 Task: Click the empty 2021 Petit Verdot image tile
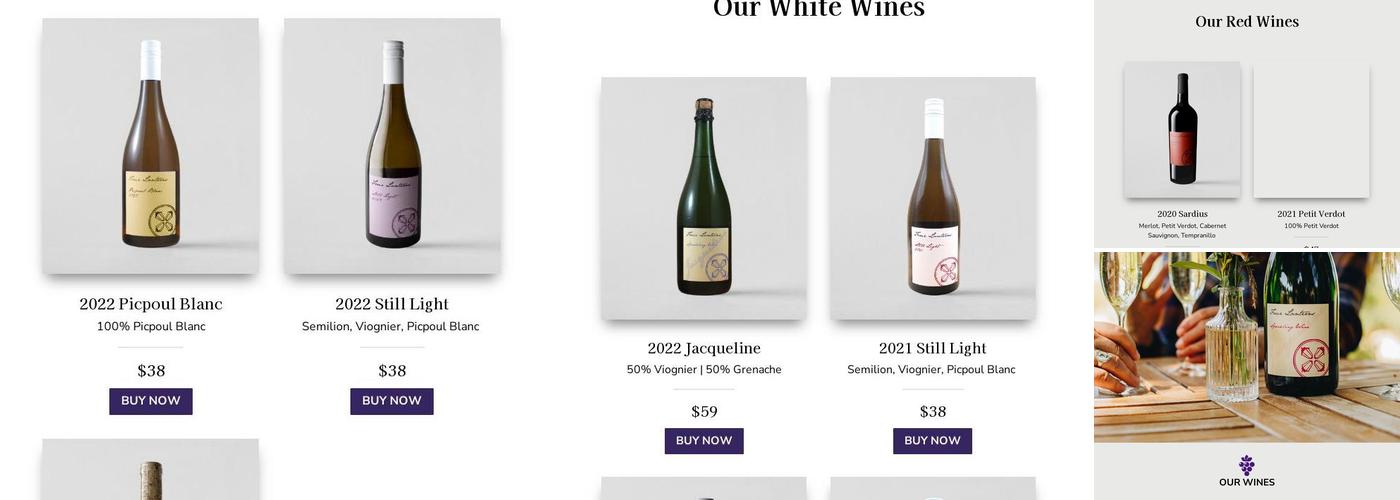pos(1311,130)
